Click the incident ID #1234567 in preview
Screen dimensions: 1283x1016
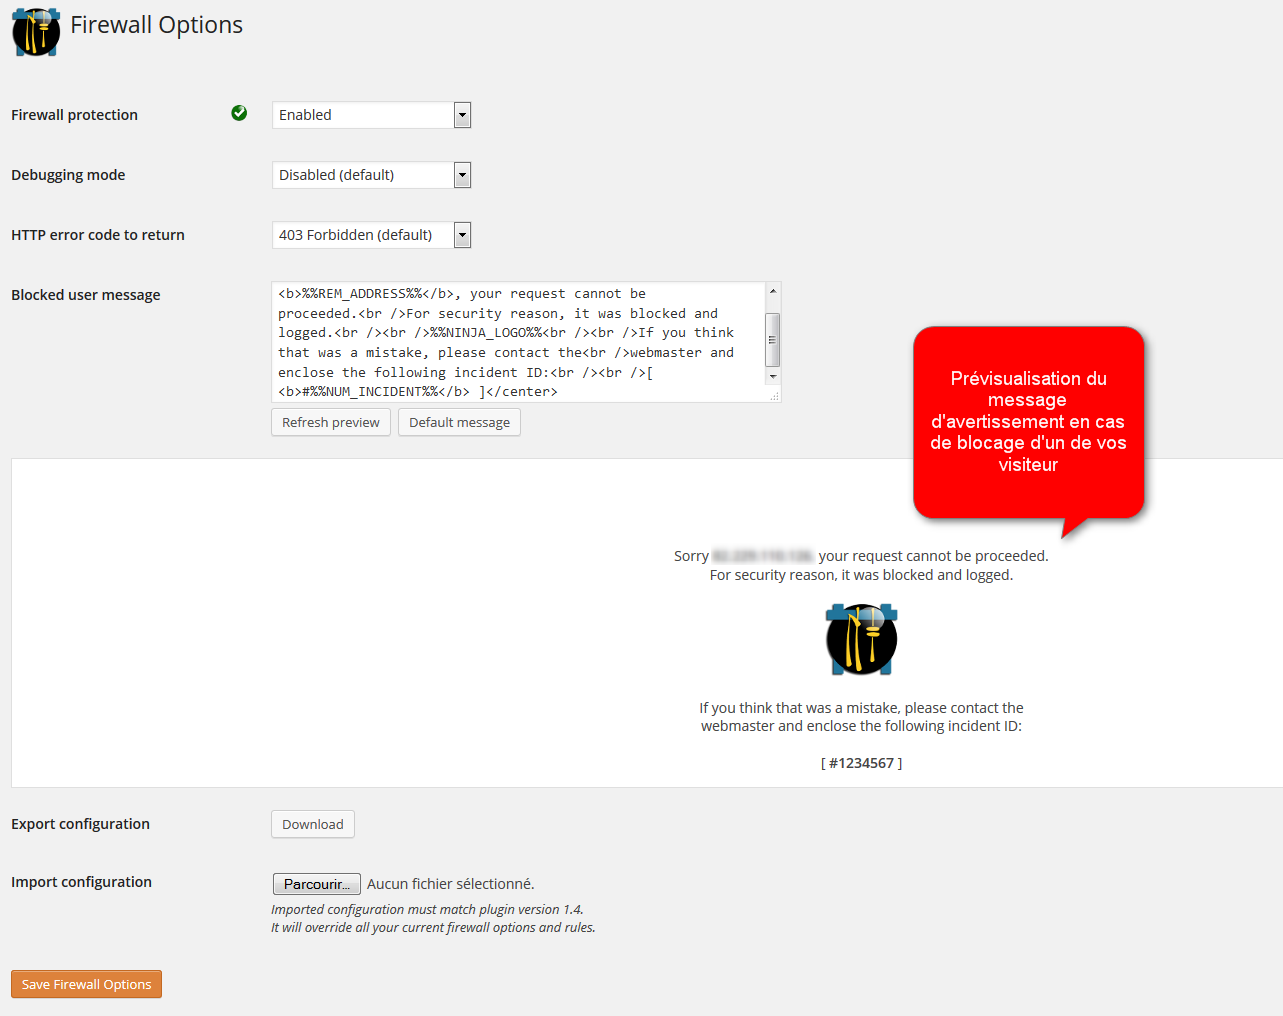pyautogui.click(x=861, y=763)
